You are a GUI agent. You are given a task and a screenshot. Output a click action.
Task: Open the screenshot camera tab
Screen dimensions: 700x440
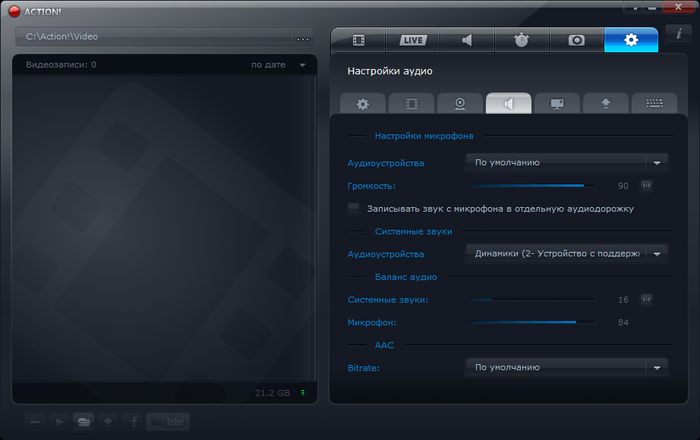click(576, 40)
